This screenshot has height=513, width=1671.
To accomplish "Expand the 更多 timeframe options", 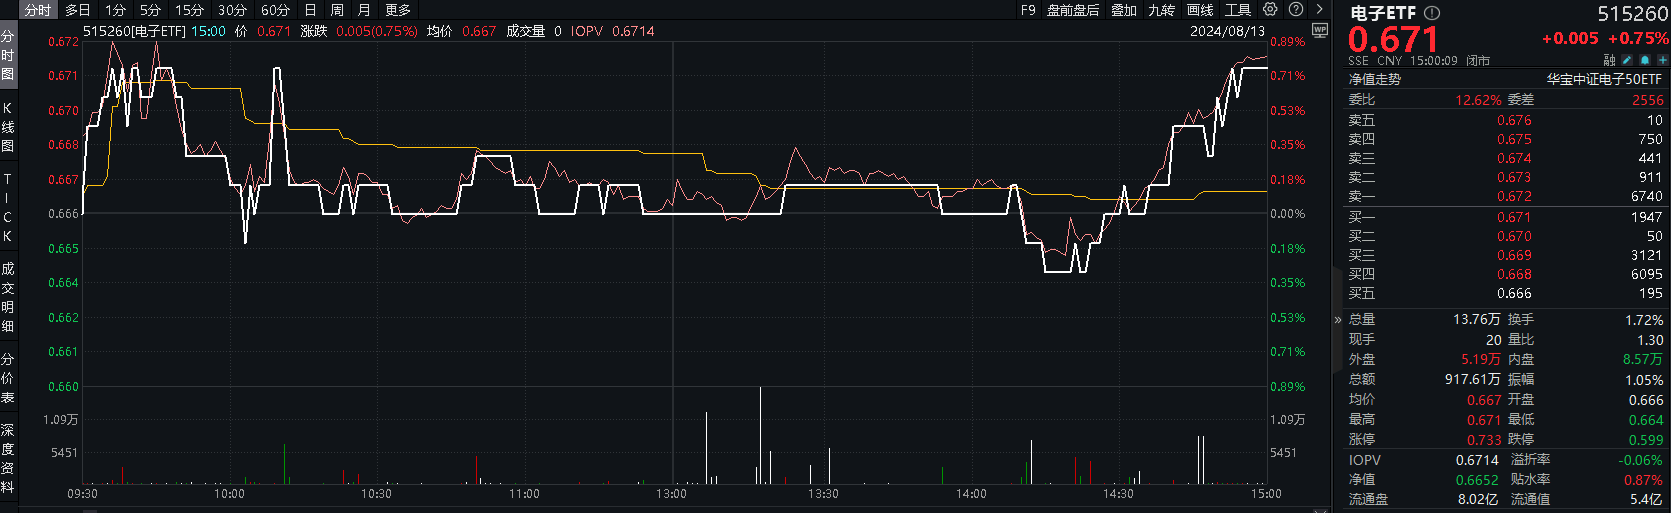I will tap(398, 10).
